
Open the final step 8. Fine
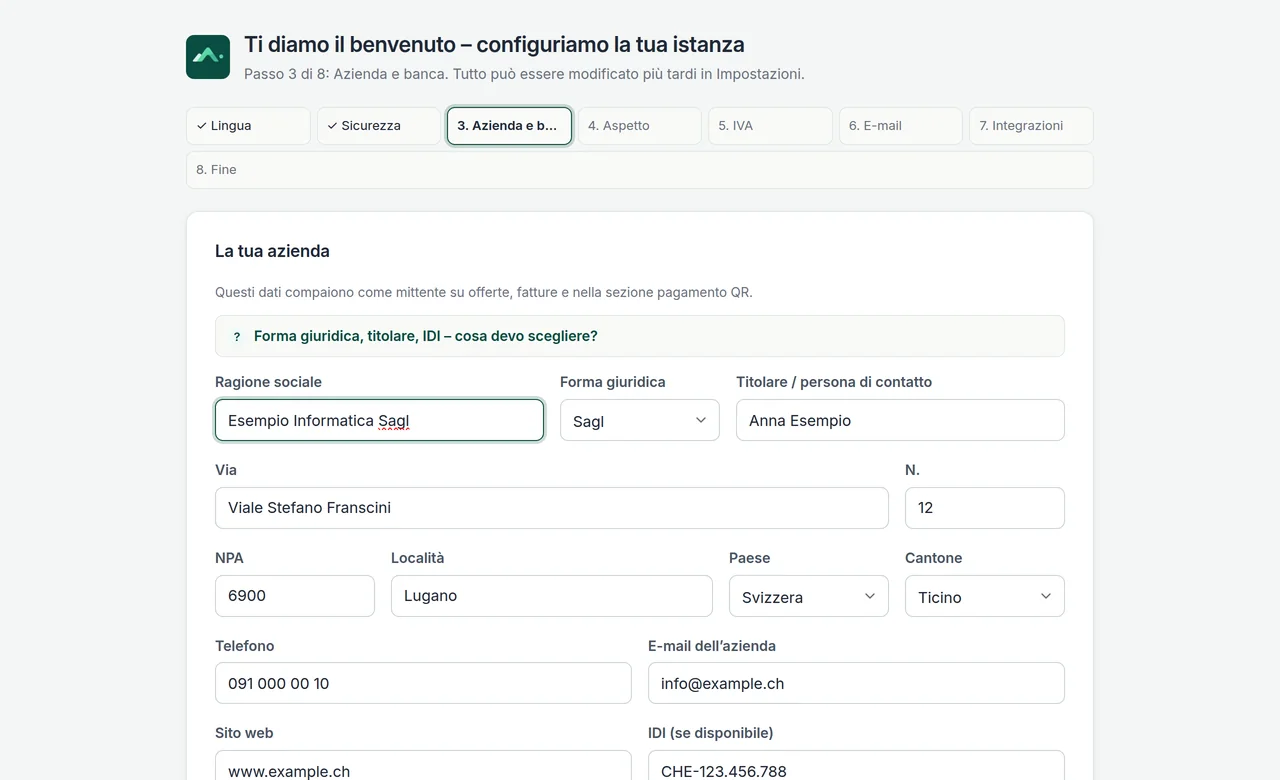tap(640, 170)
